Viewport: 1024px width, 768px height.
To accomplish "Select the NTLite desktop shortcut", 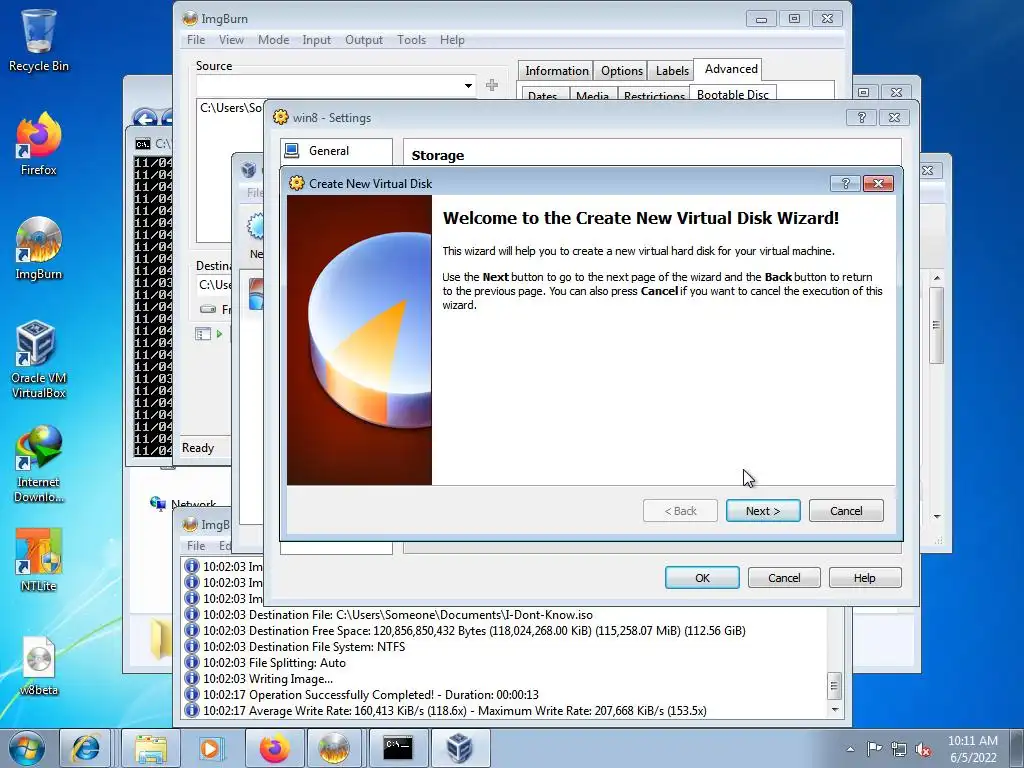I will pos(39,560).
